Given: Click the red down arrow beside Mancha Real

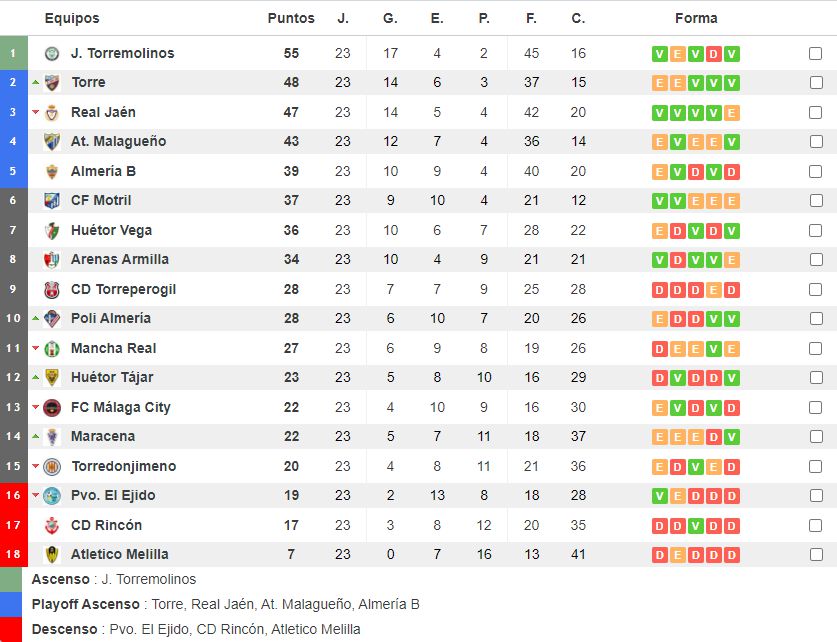Looking at the screenshot, I should click(x=36, y=348).
